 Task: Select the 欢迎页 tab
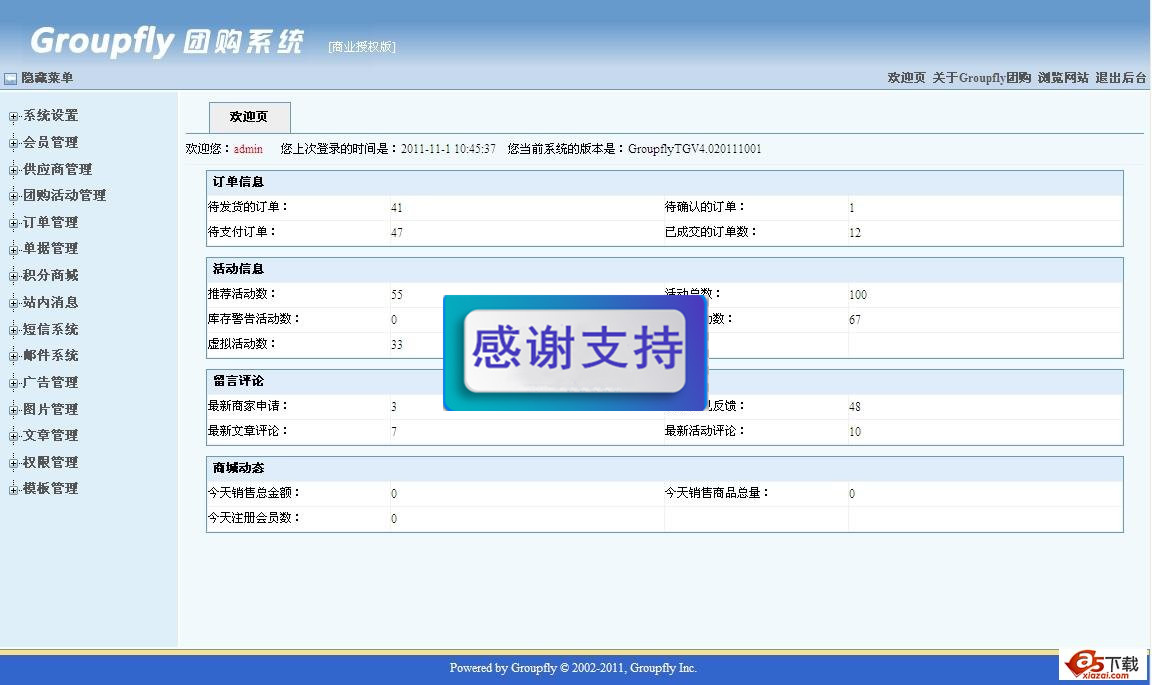point(250,118)
